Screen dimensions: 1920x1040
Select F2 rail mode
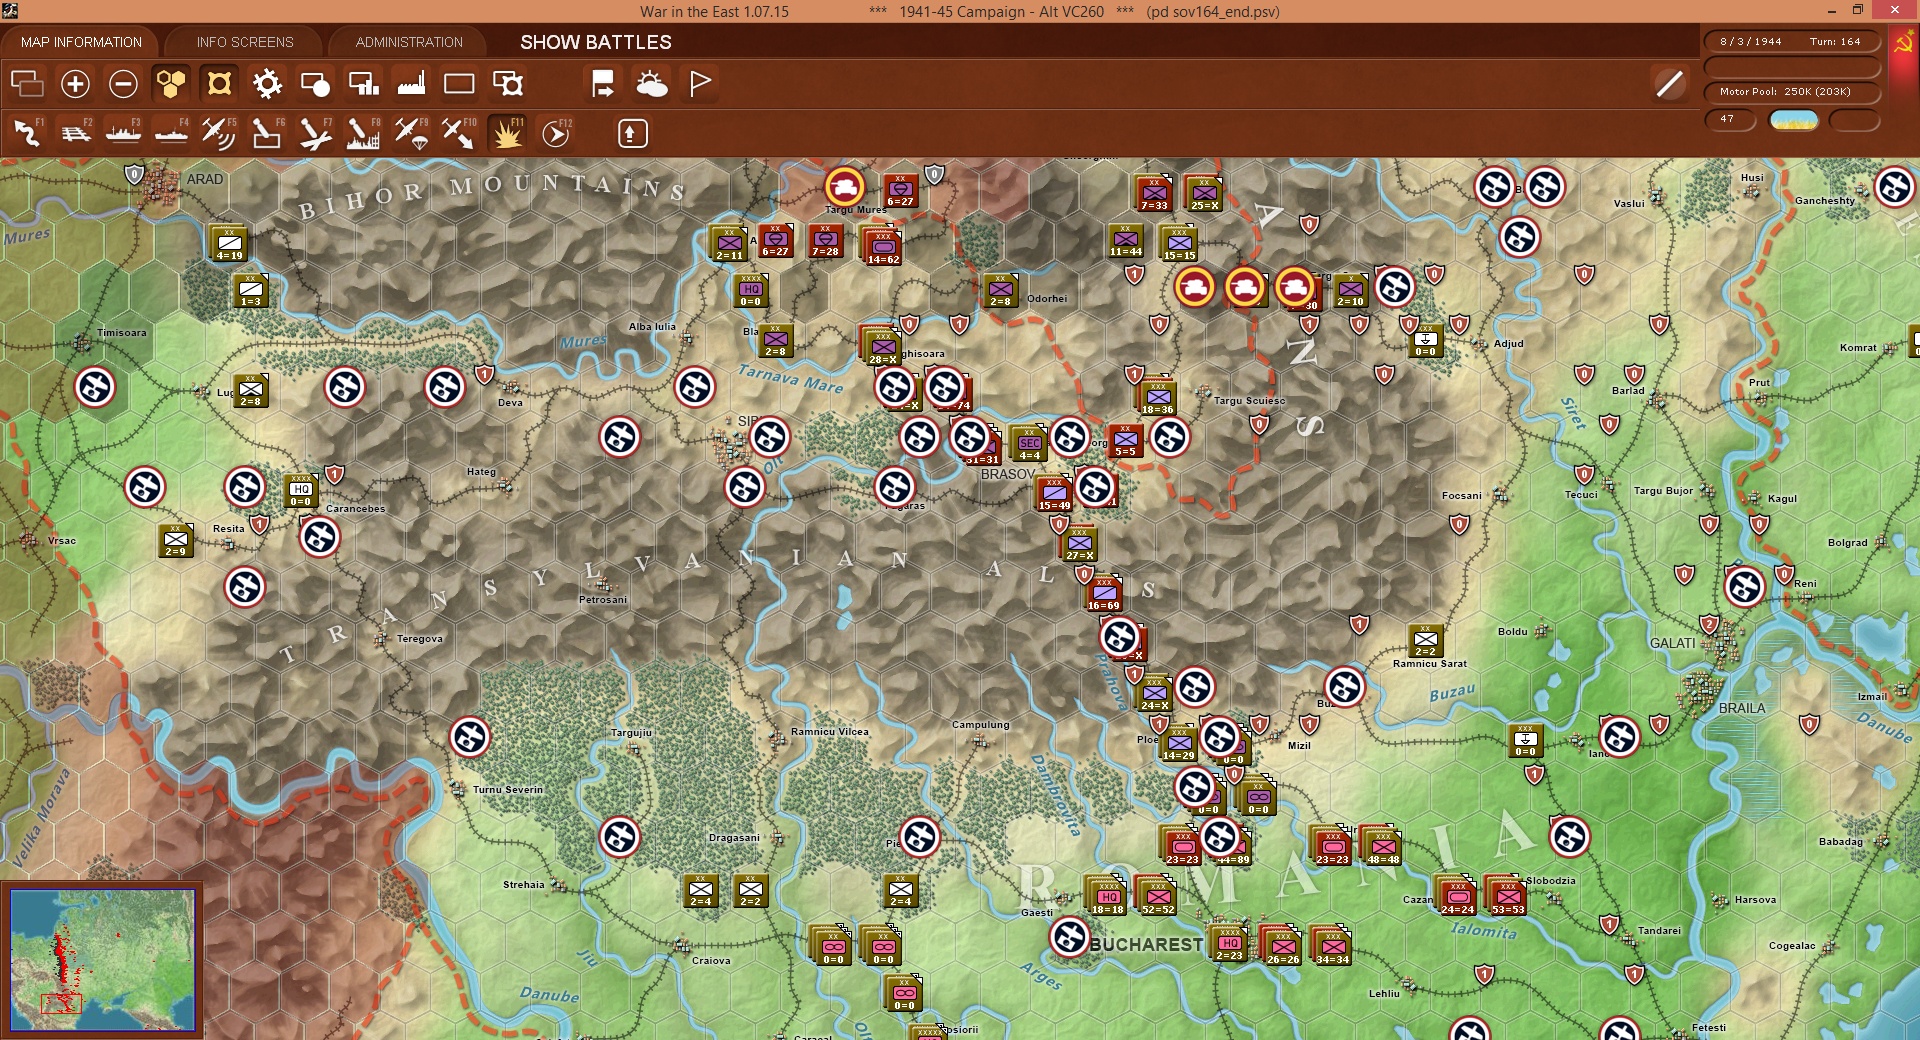[x=76, y=133]
